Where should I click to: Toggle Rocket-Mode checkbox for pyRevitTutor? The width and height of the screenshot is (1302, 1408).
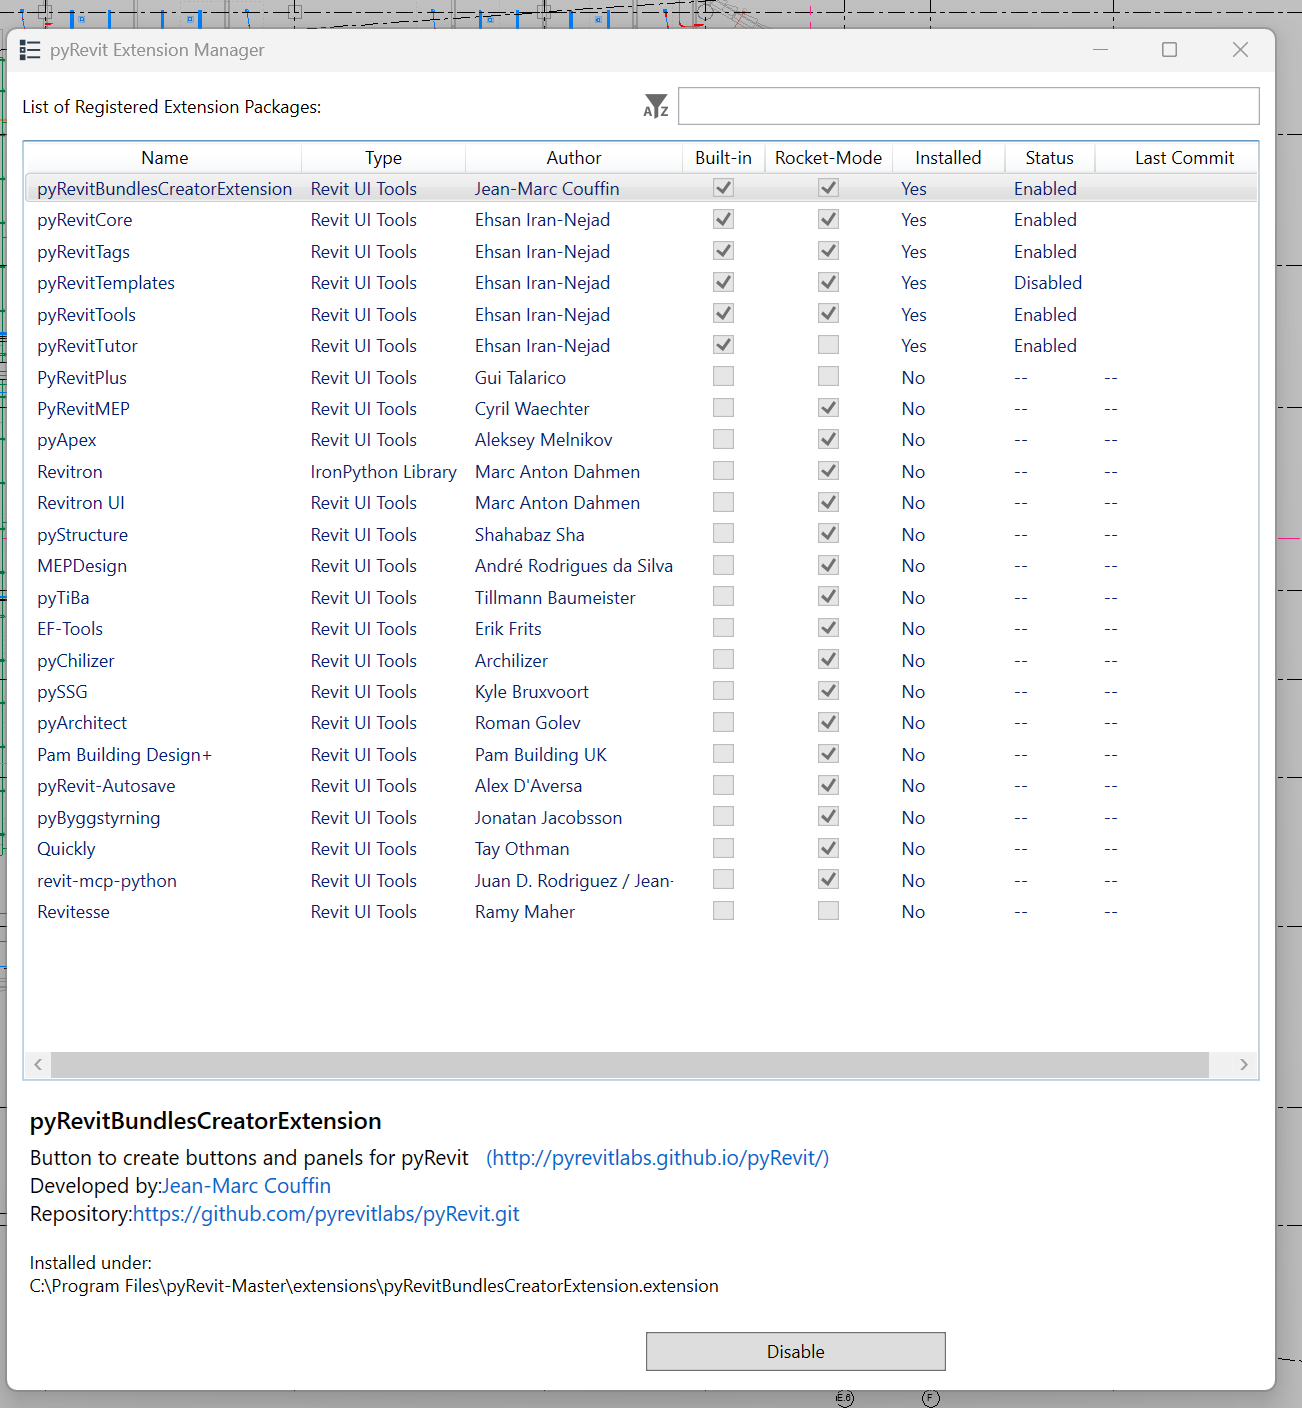pyautogui.click(x=828, y=345)
